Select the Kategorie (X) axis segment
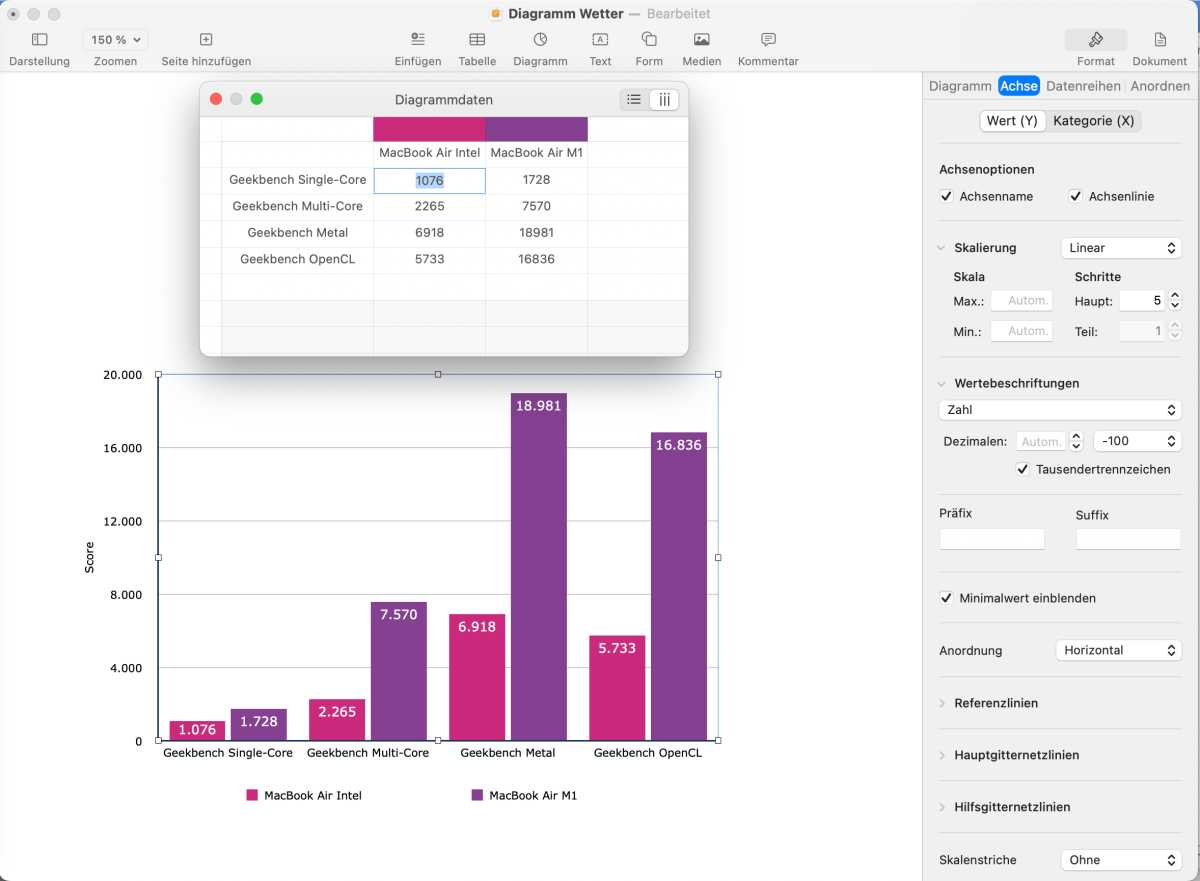The width and height of the screenshot is (1200, 881). click(x=1094, y=121)
